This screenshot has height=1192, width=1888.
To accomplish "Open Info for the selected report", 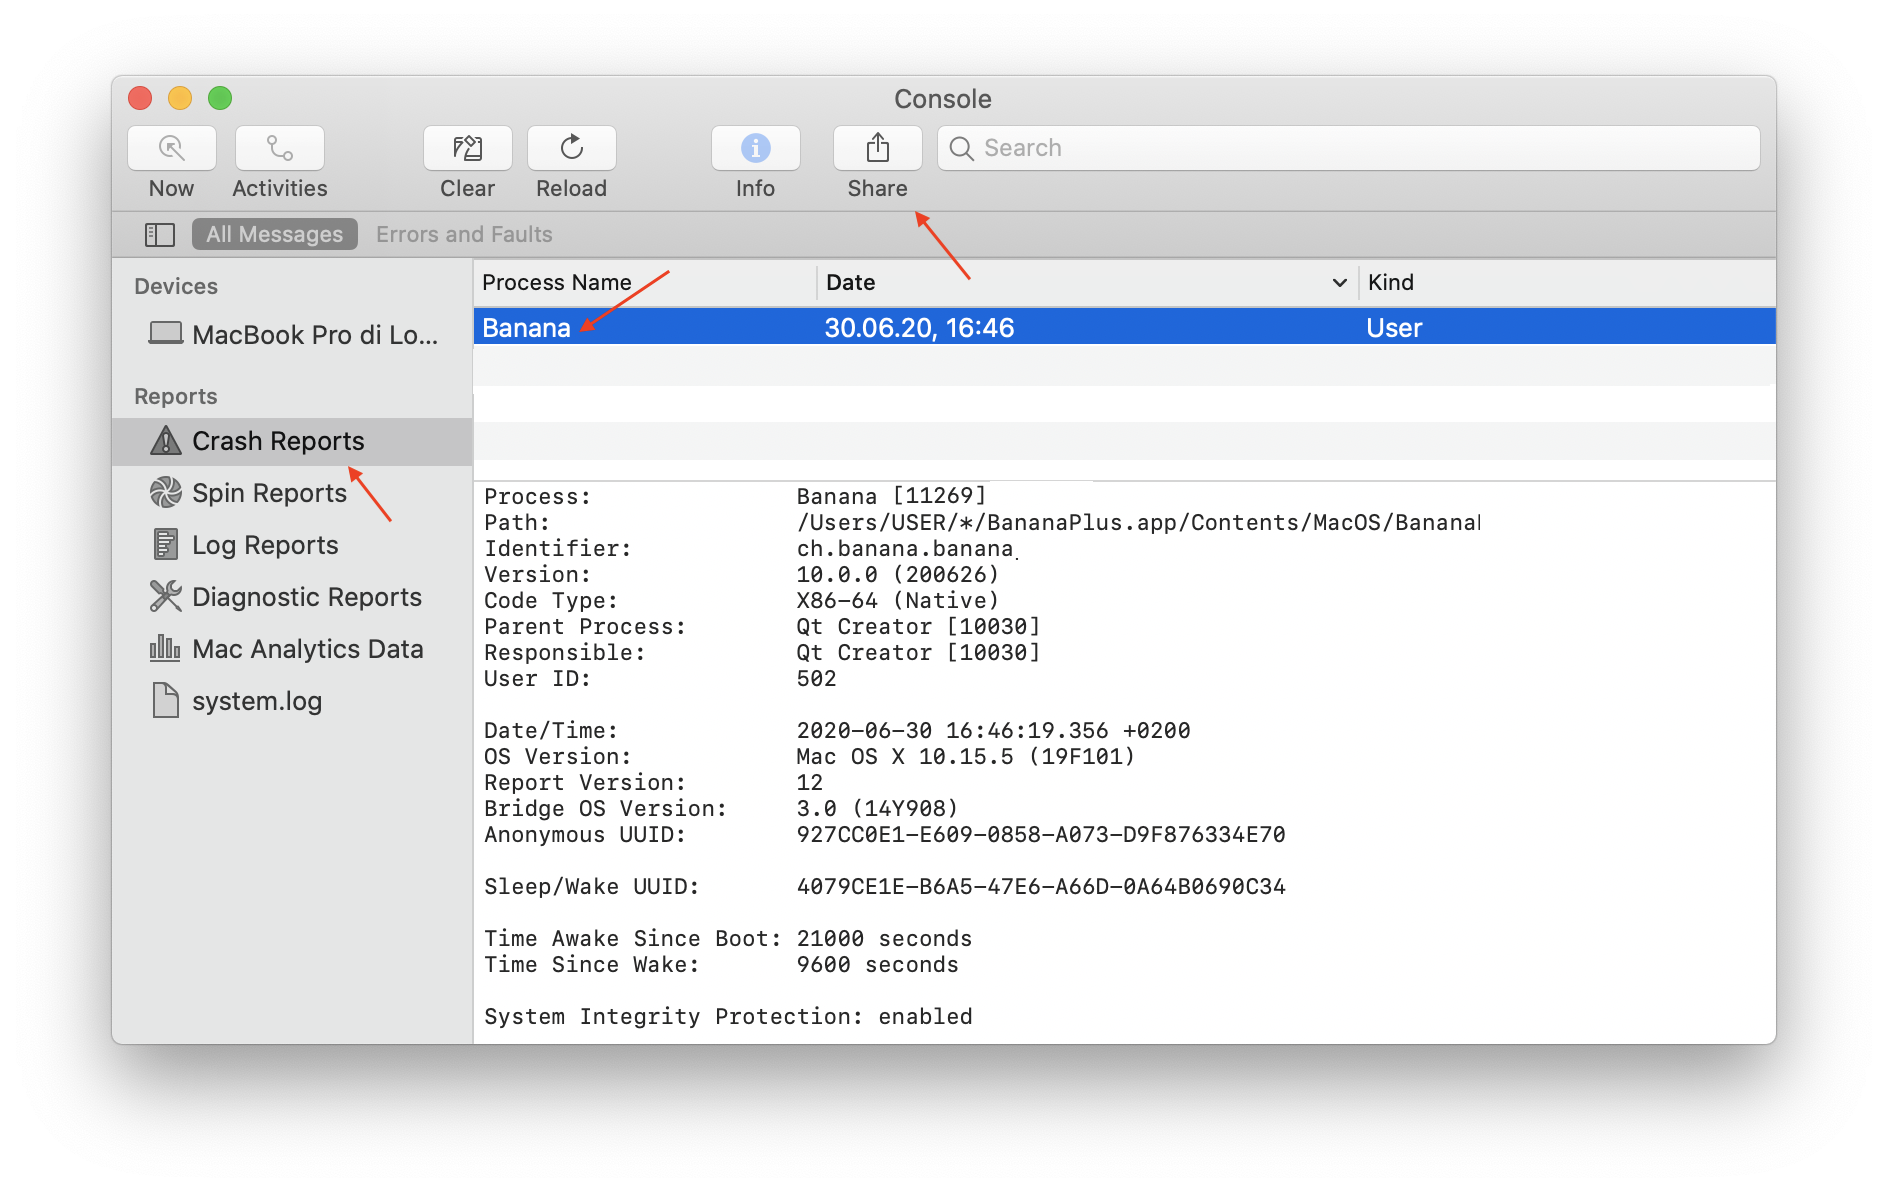I will (755, 147).
